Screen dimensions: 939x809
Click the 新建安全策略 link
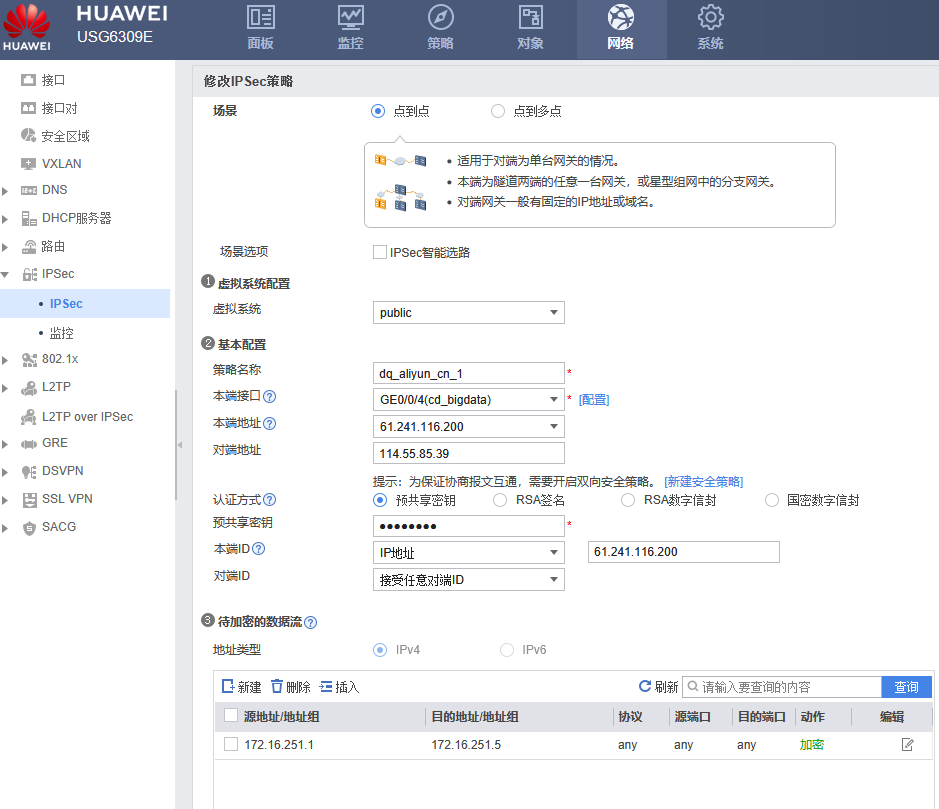click(x=704, y=481)
